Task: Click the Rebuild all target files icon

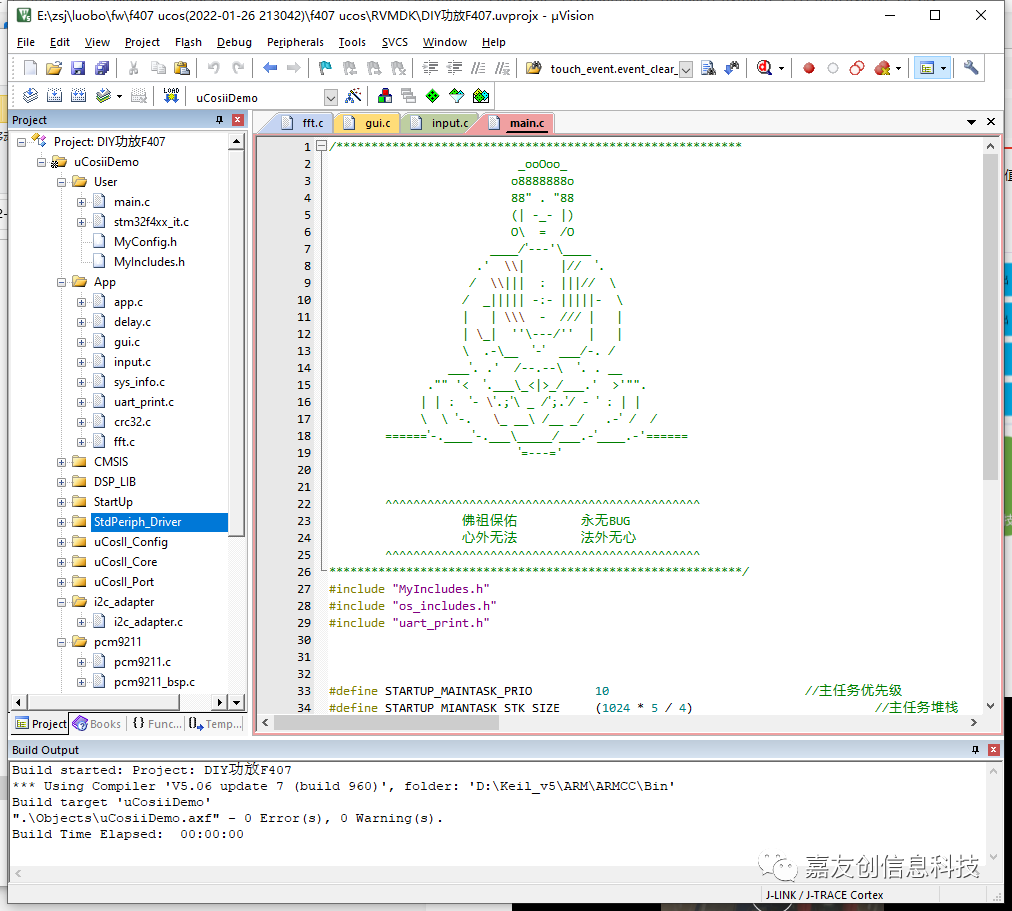Action: click(x=78, y=96)
